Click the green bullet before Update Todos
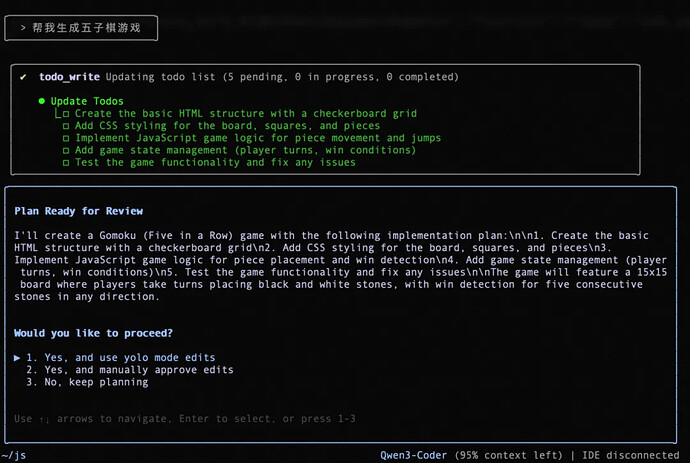The width and height of the screenshot is (690, 463). (x=42, y=101)
